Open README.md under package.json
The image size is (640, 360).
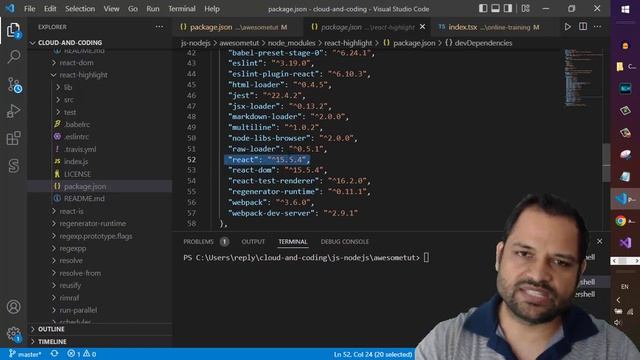coord(84,198)
